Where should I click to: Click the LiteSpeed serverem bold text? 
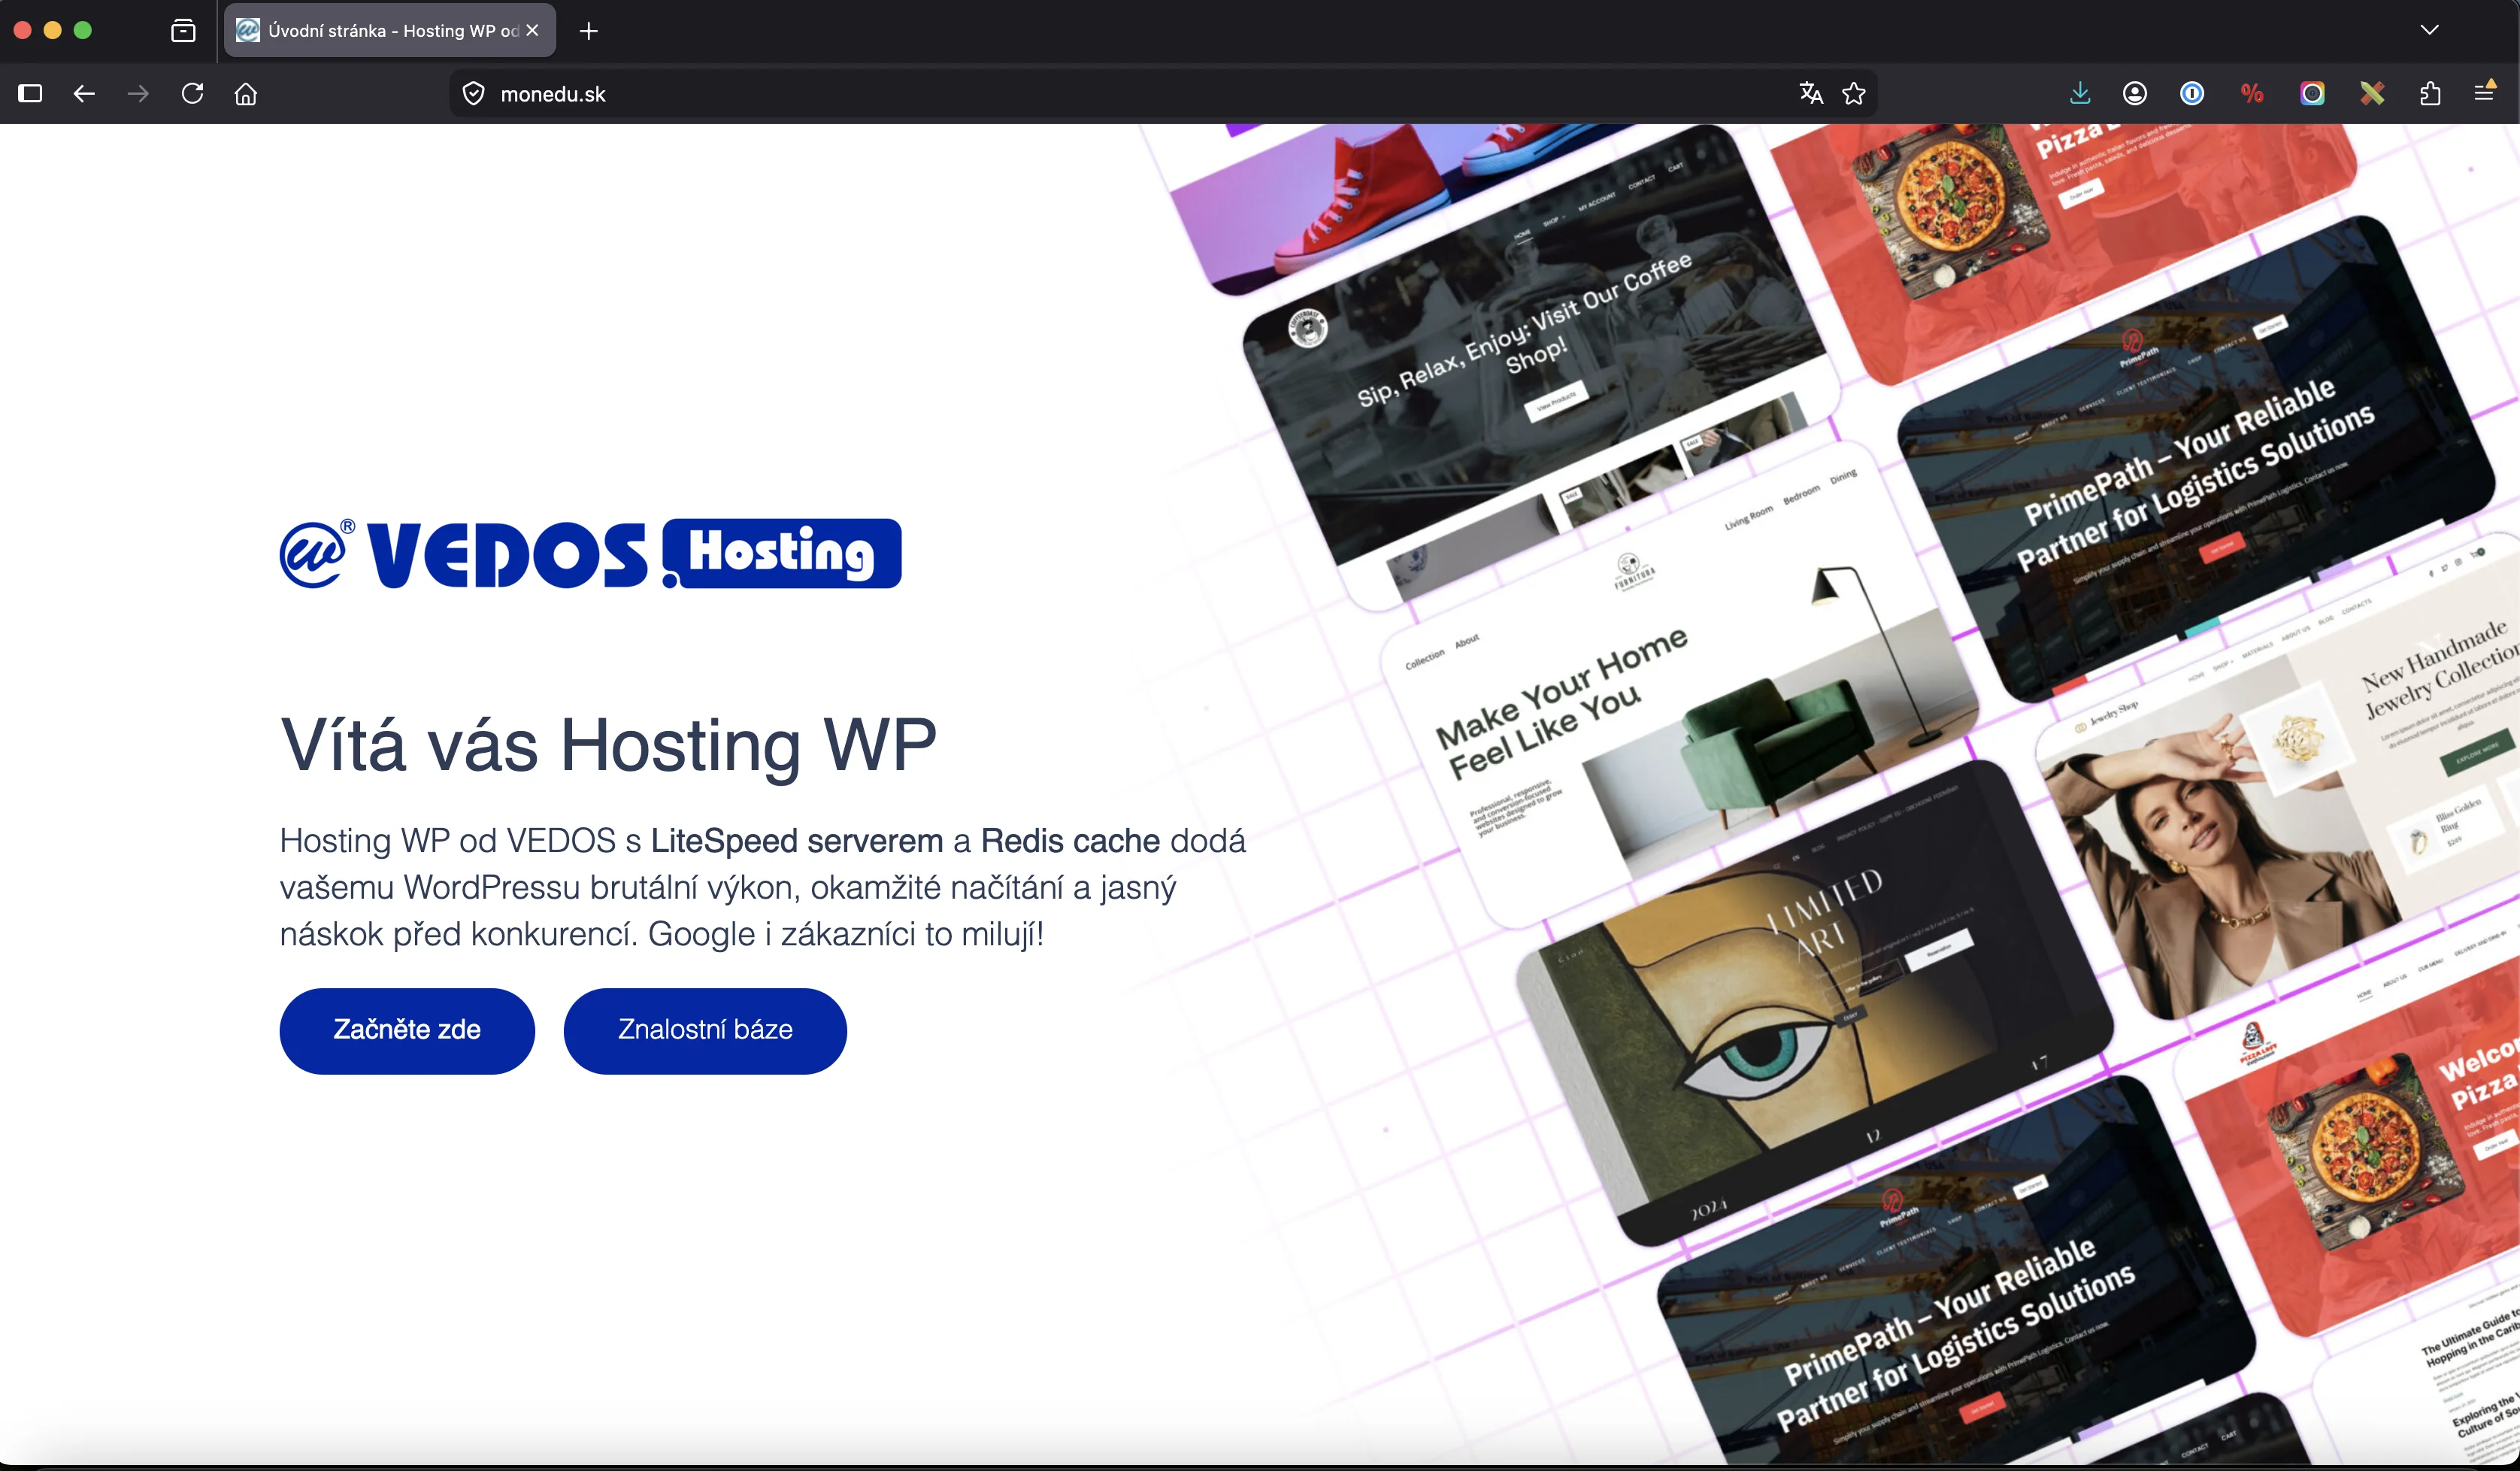pos(797,841)
